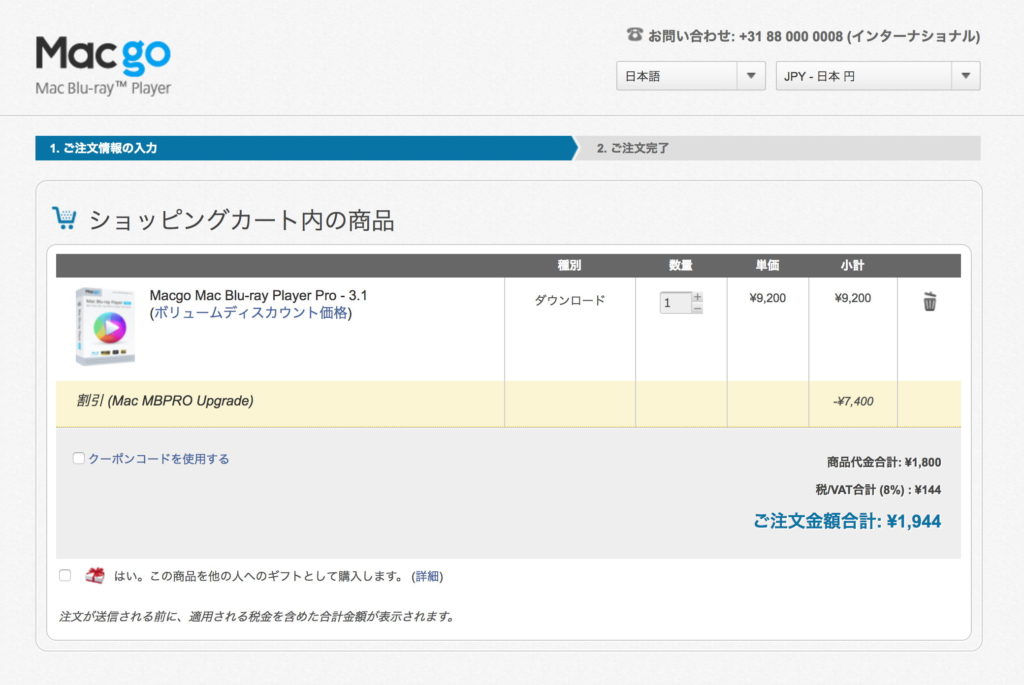This screenshot has width=1024, height=685.
Task: Decrease quantity with minus stepper
Action: (697, 308)
